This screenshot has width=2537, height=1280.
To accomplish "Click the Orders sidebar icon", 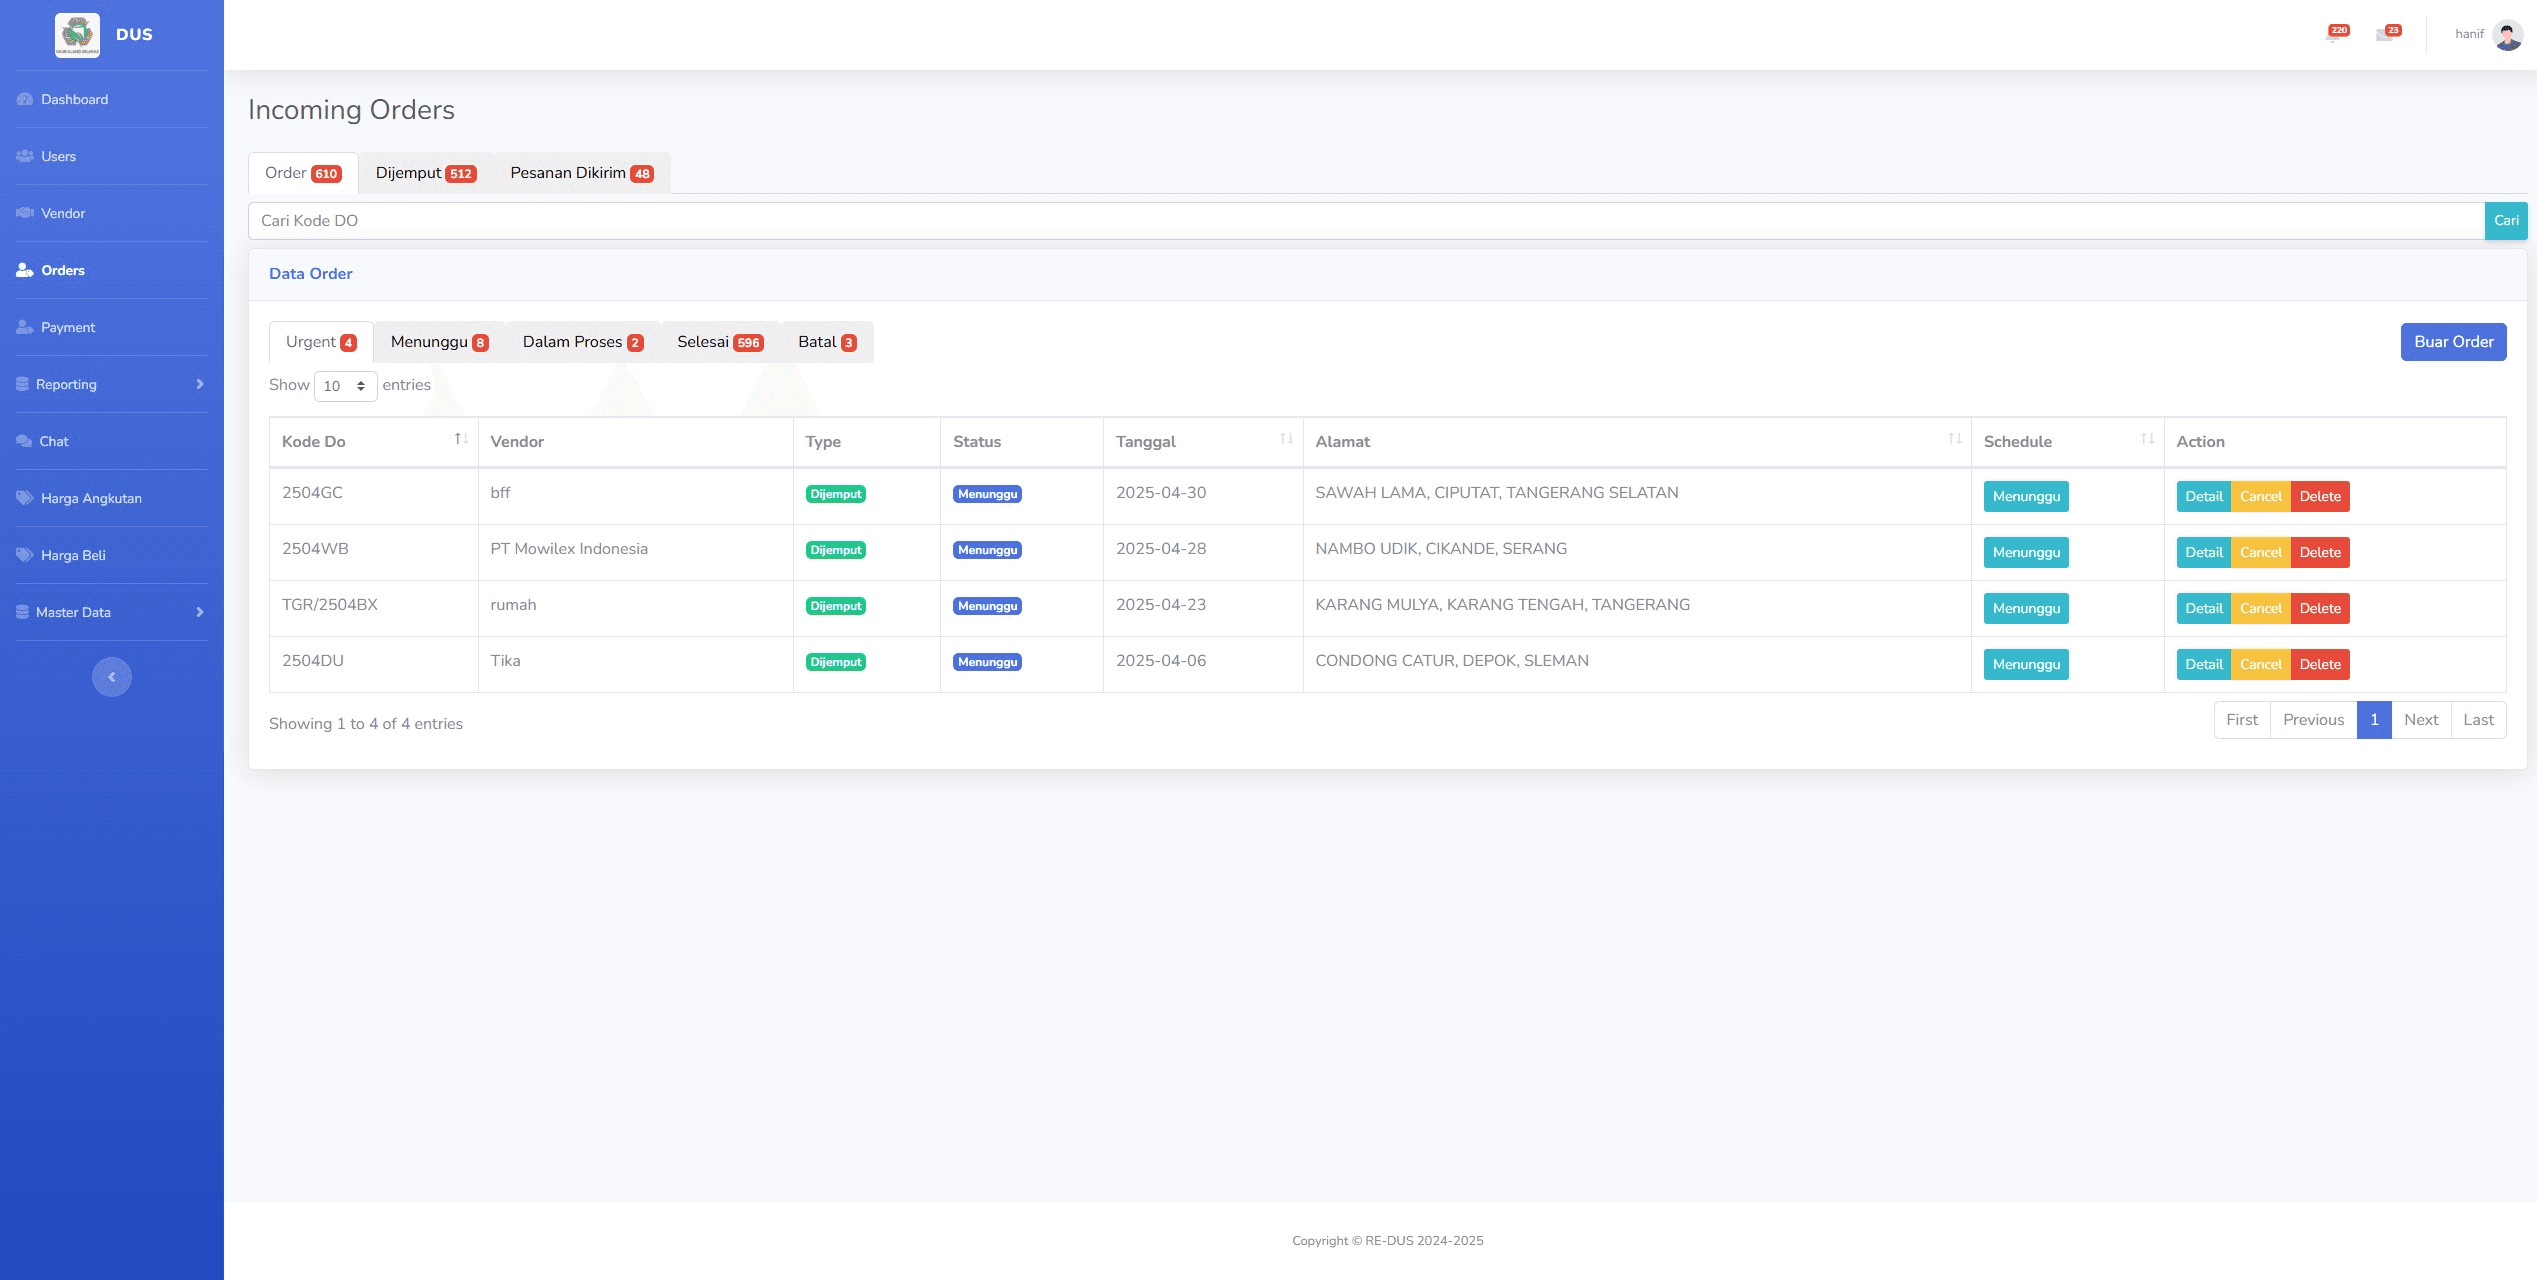I will [25, 270].
